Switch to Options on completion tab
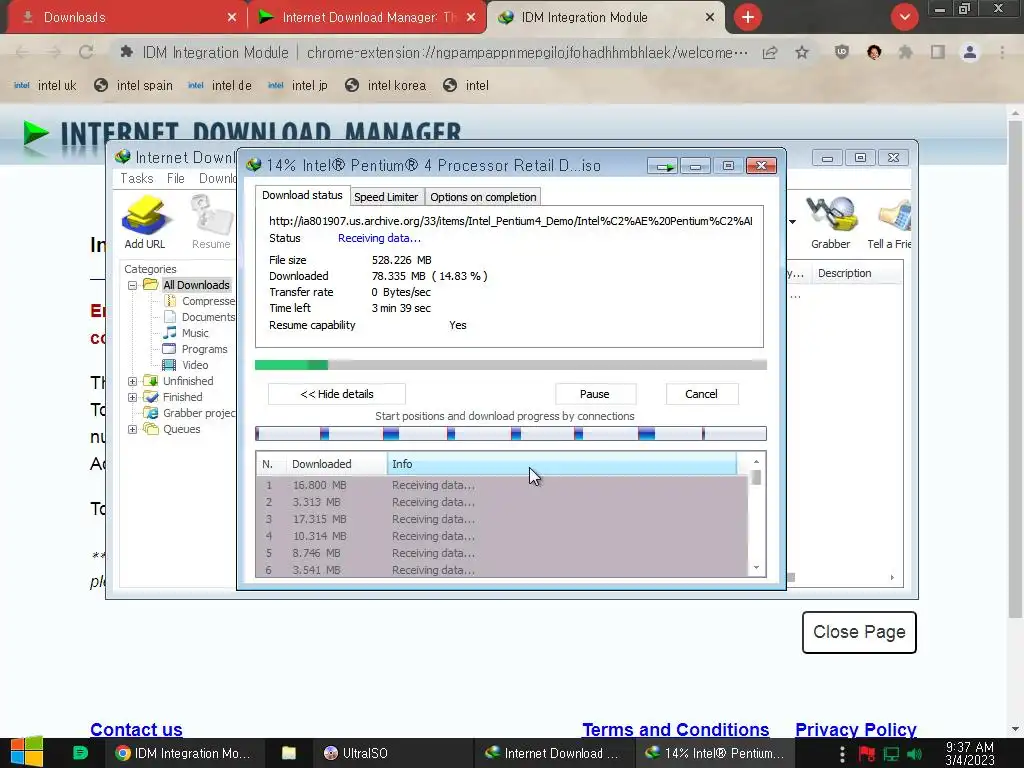The height and width of the screenshot is (768, 1024). 483,197
